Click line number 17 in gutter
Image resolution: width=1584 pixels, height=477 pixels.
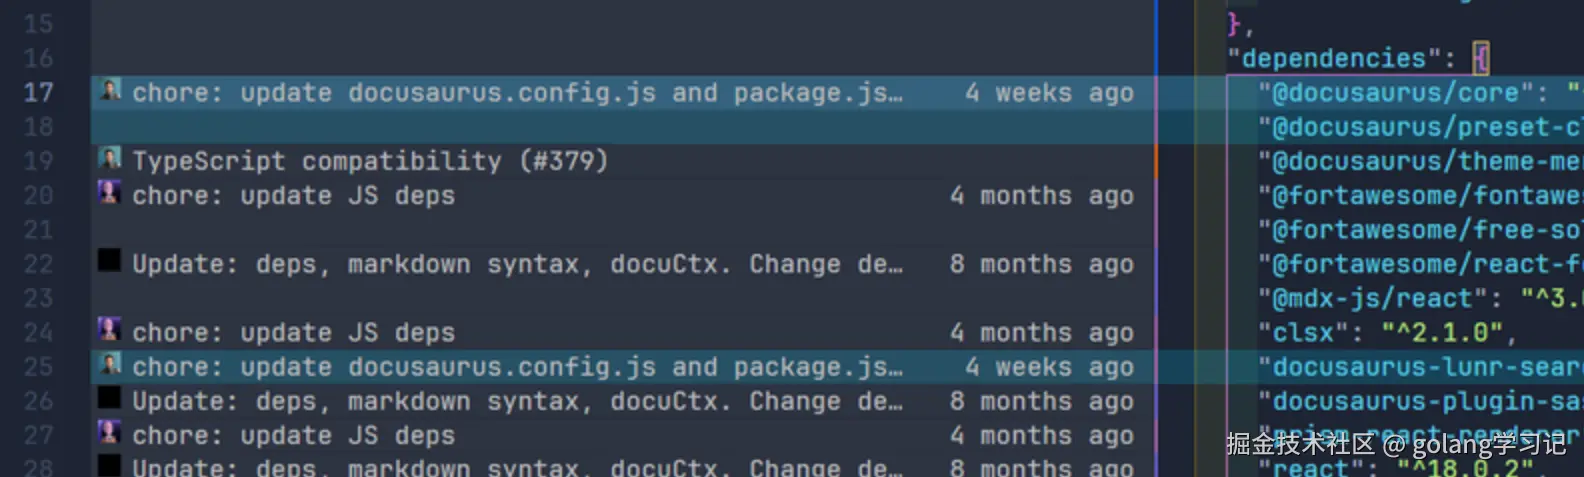(x=38, y=93)
